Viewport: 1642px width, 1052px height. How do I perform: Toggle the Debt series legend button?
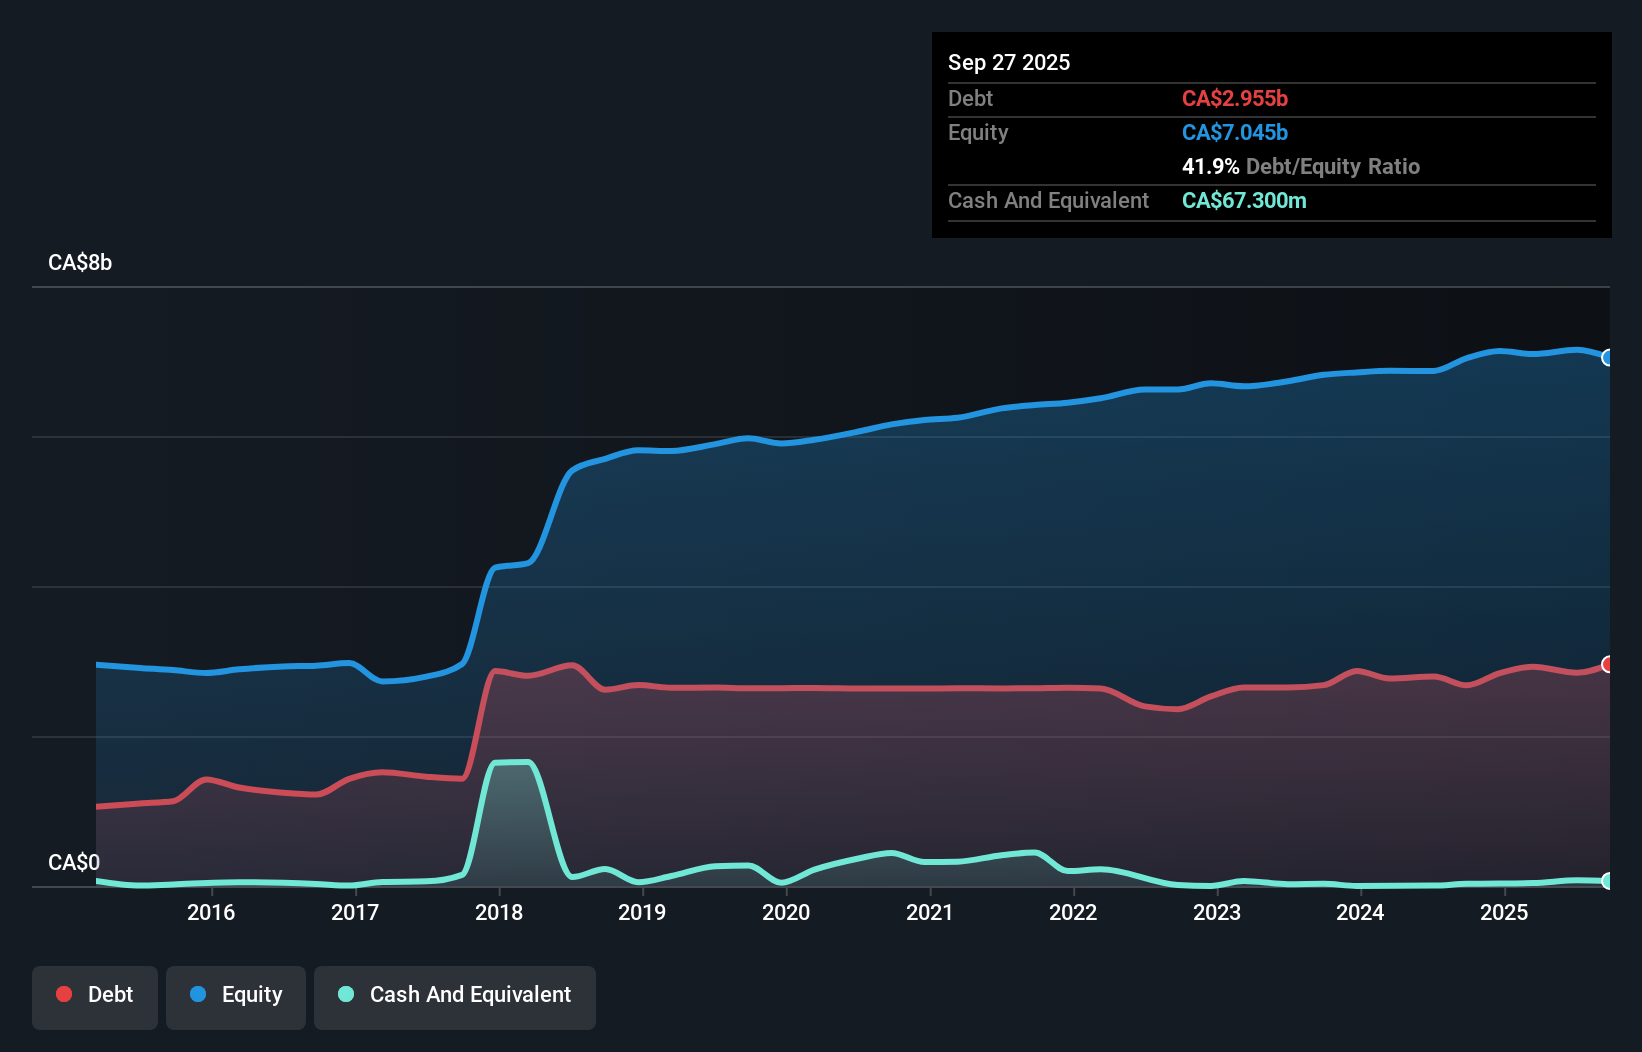click(x=95, y=997)
